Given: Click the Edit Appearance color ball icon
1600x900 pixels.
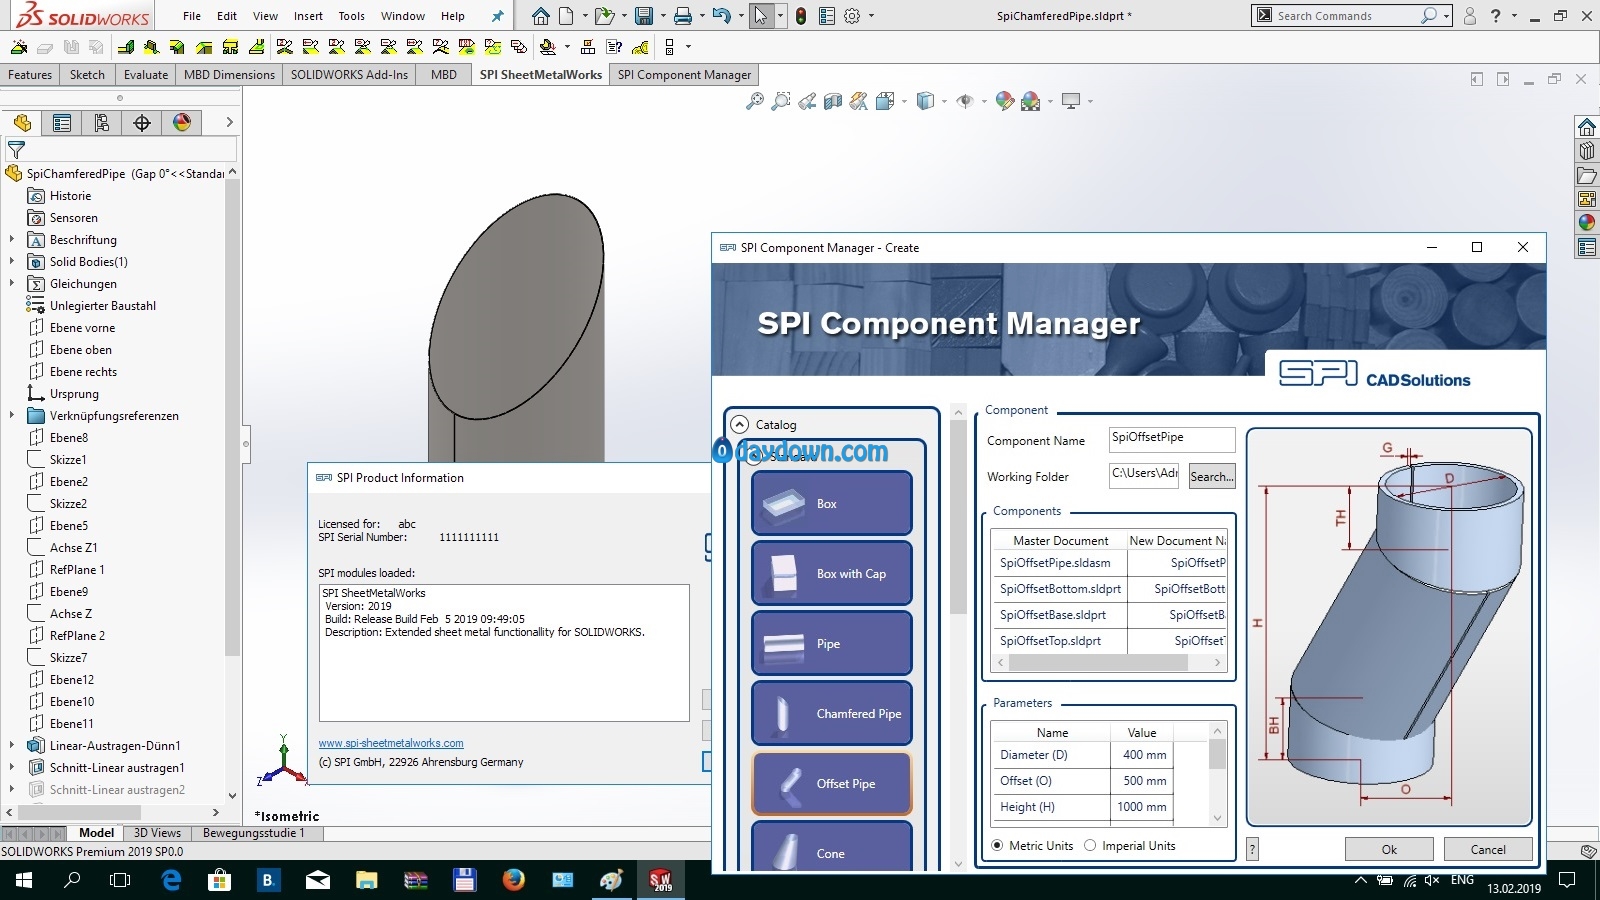Looking at the screenshot, I should (x=1005, y=101).
